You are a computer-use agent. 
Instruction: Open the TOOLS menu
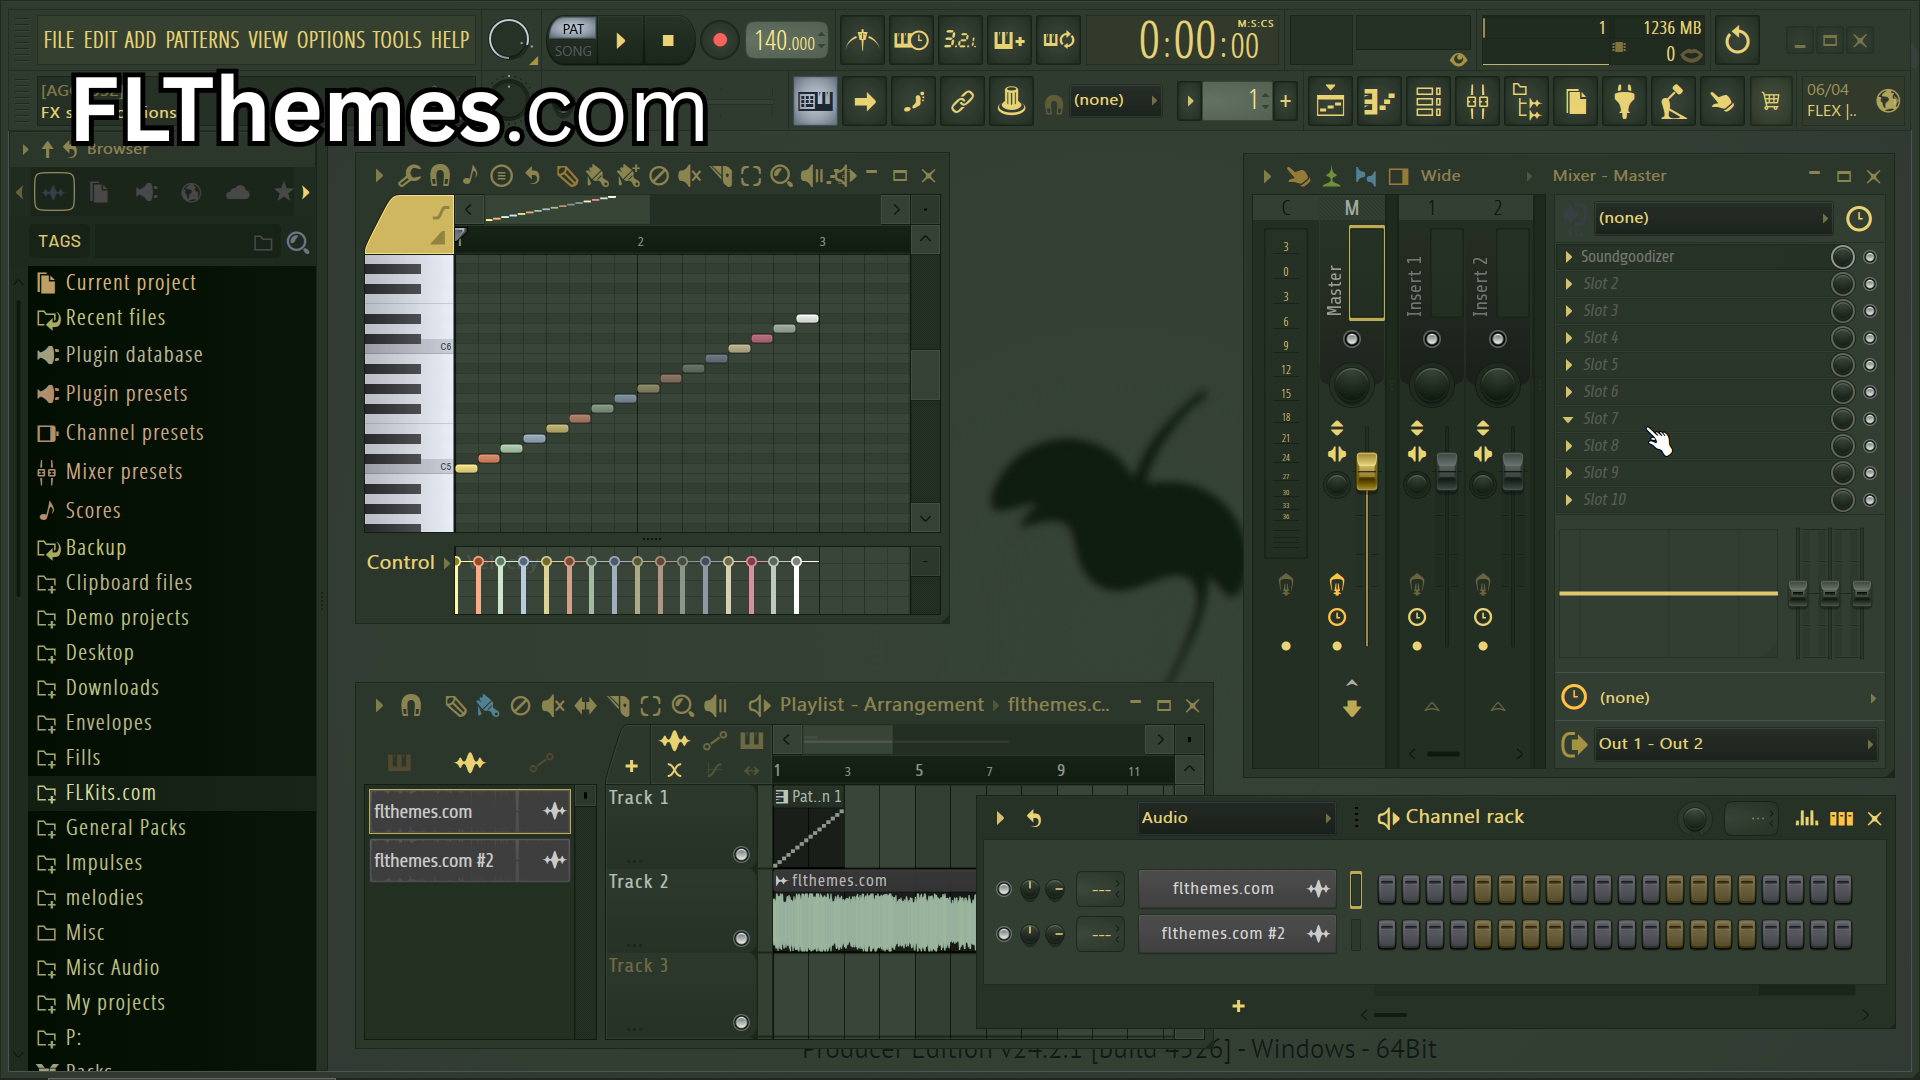pos(397,40)
